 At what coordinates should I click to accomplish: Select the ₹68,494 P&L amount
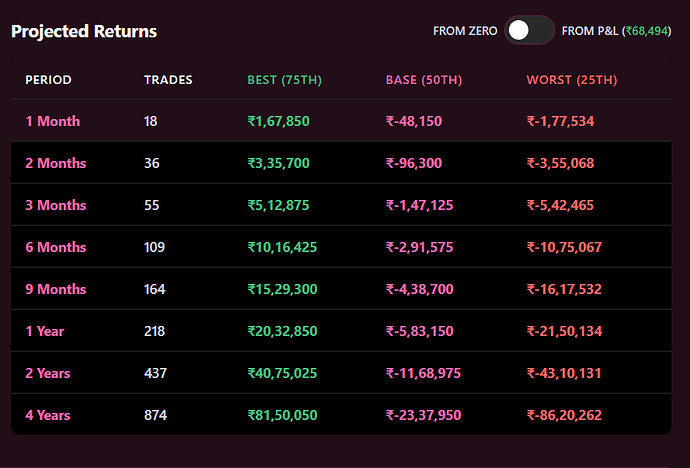point(647,31)
